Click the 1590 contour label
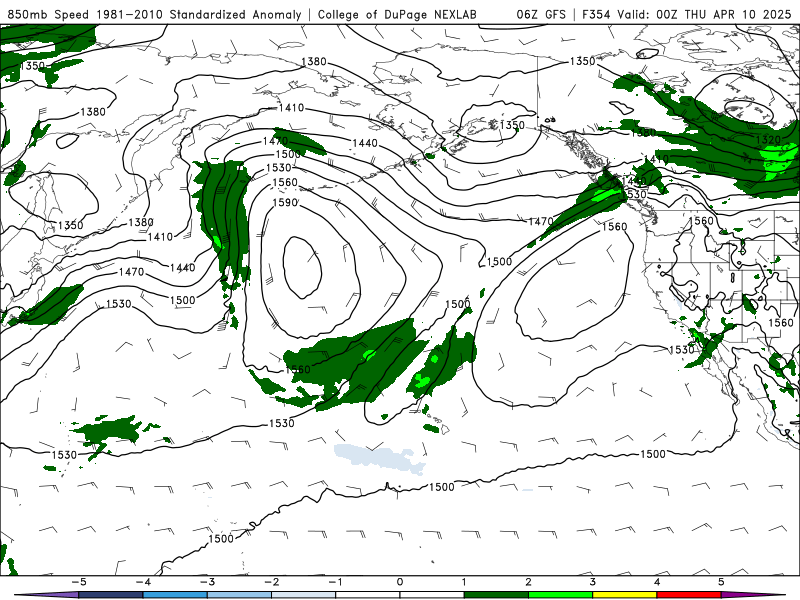This screenshot has width=800, height=600. coord(285,203)
